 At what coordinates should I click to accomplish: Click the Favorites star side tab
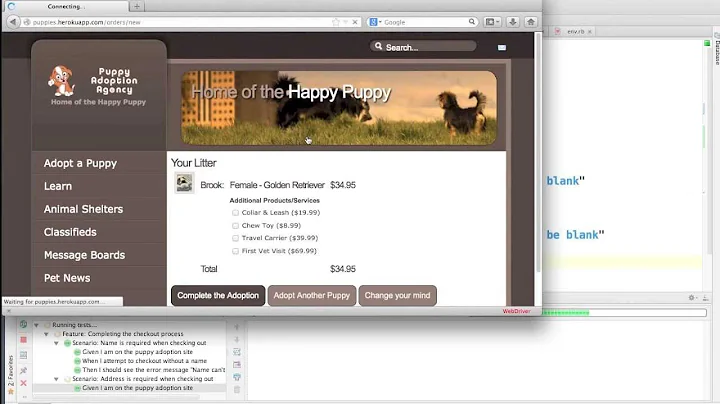pos(11,374)
